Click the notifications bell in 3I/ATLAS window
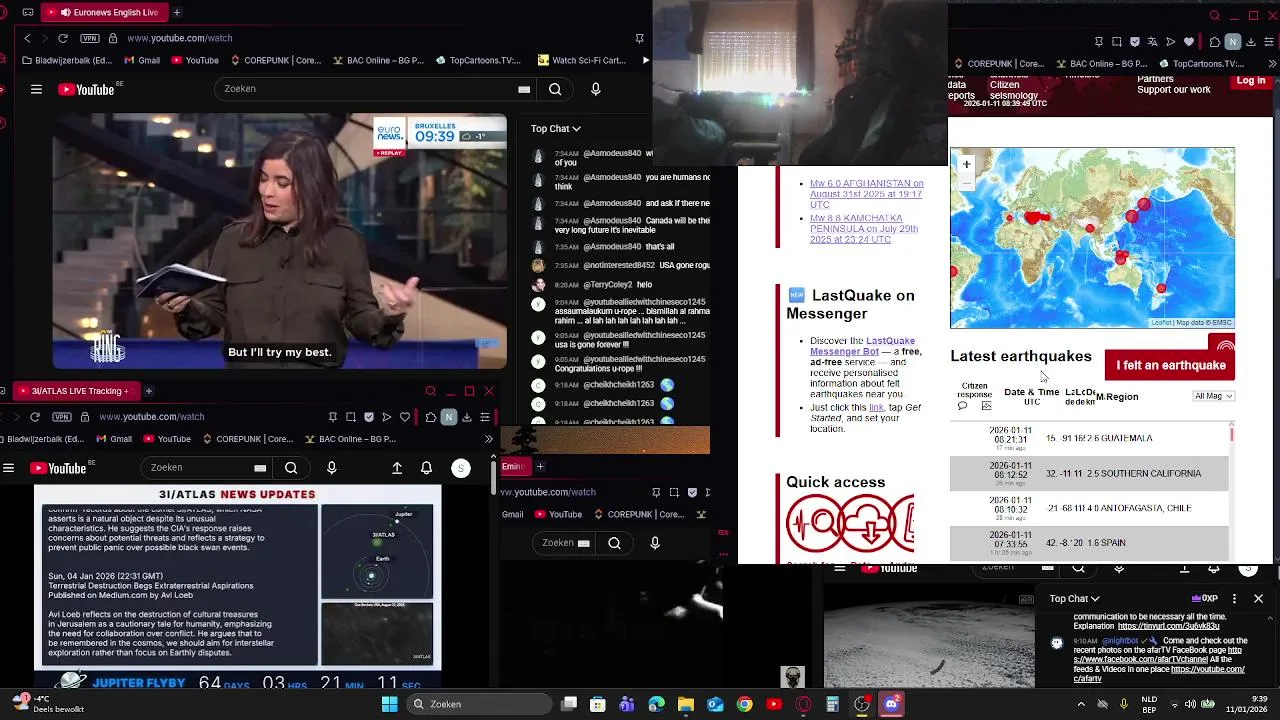The width and height of the screenshot is (1280, 720). click(x=426, y=468)
